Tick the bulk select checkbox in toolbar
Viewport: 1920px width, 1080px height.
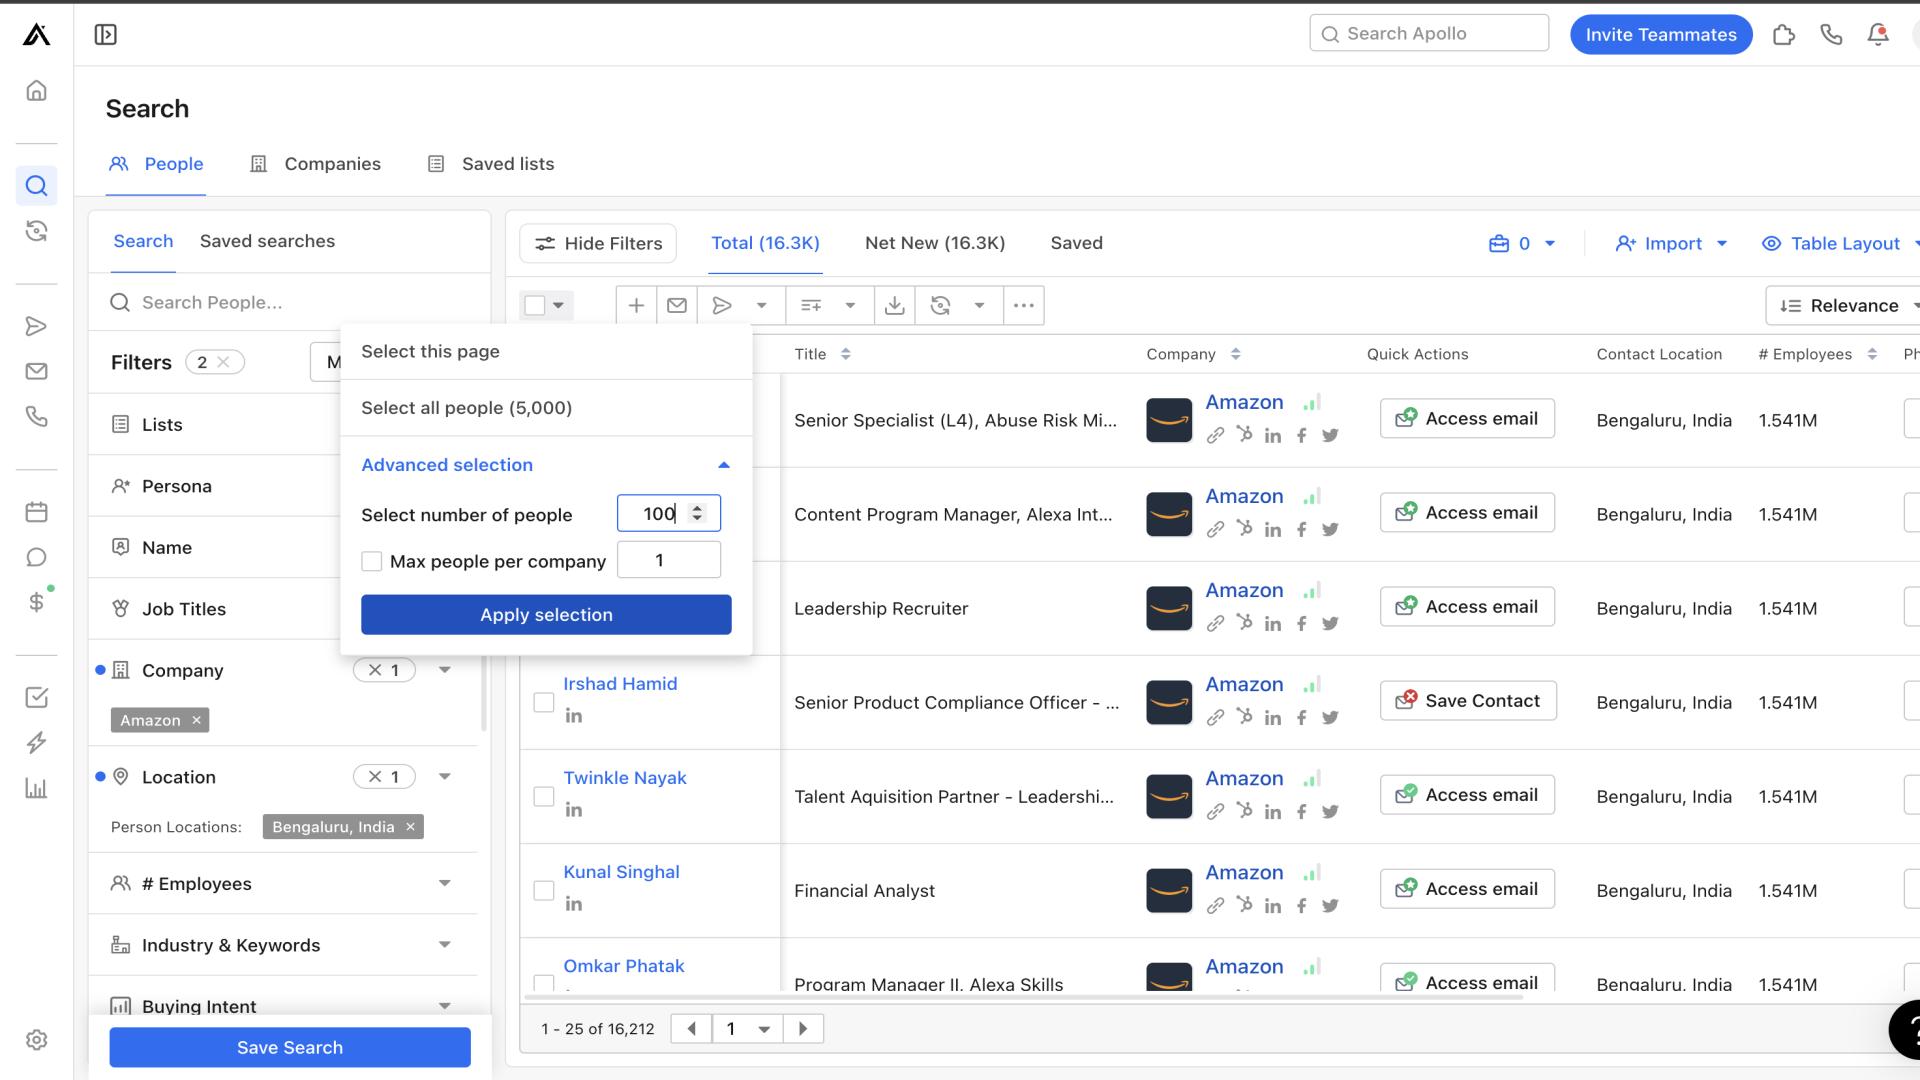tap(535, 306)
